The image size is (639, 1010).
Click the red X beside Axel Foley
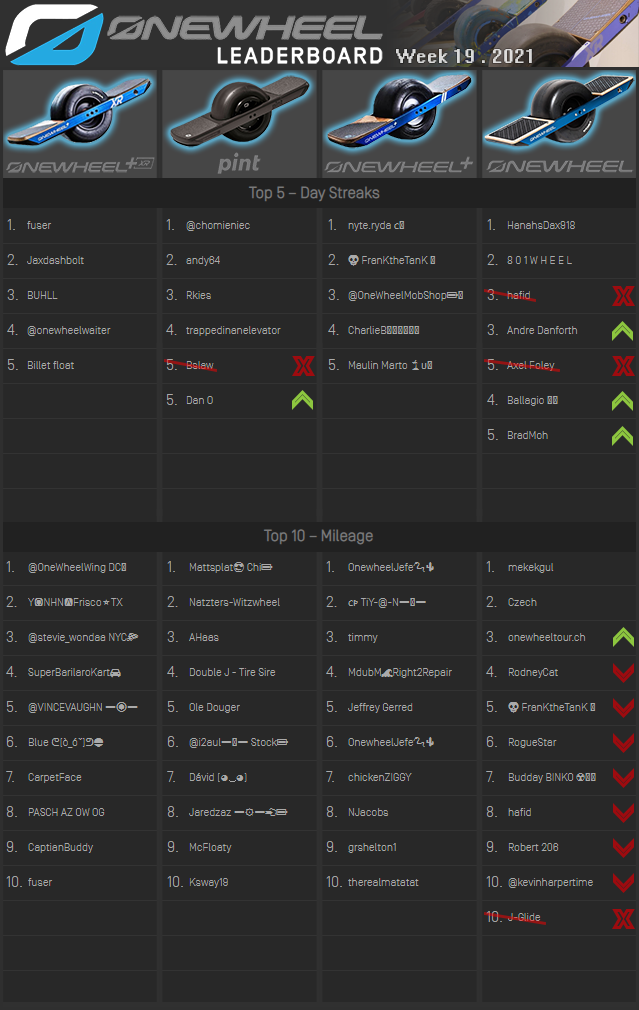point(622,365)
